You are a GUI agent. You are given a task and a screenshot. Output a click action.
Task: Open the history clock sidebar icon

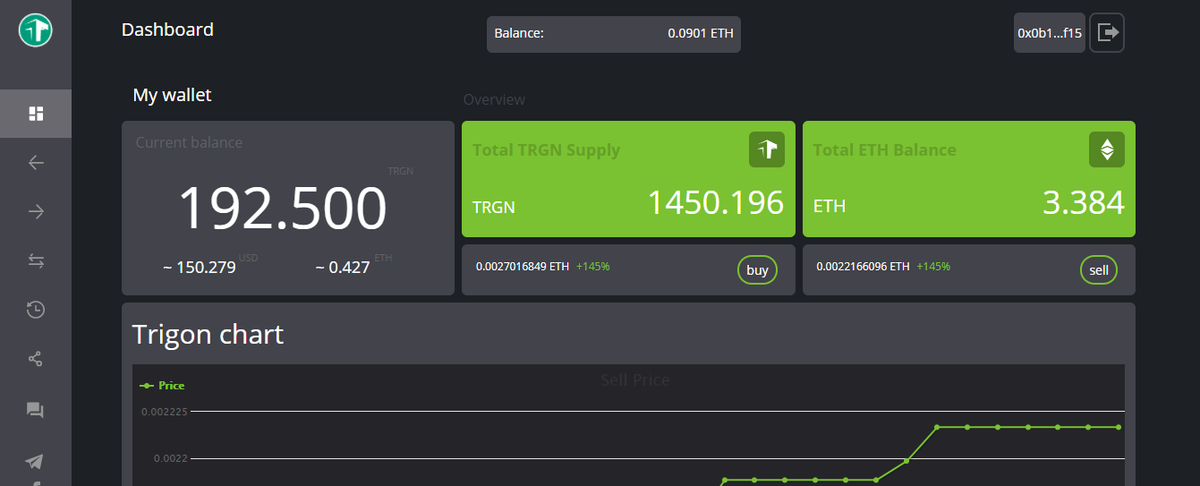[x=35, y=310]
